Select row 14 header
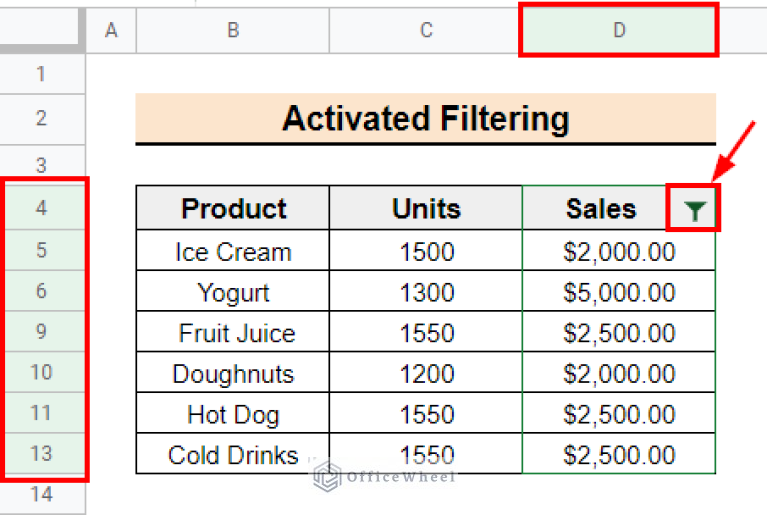This screenshot has height=515, width=767. coord(42,494)
